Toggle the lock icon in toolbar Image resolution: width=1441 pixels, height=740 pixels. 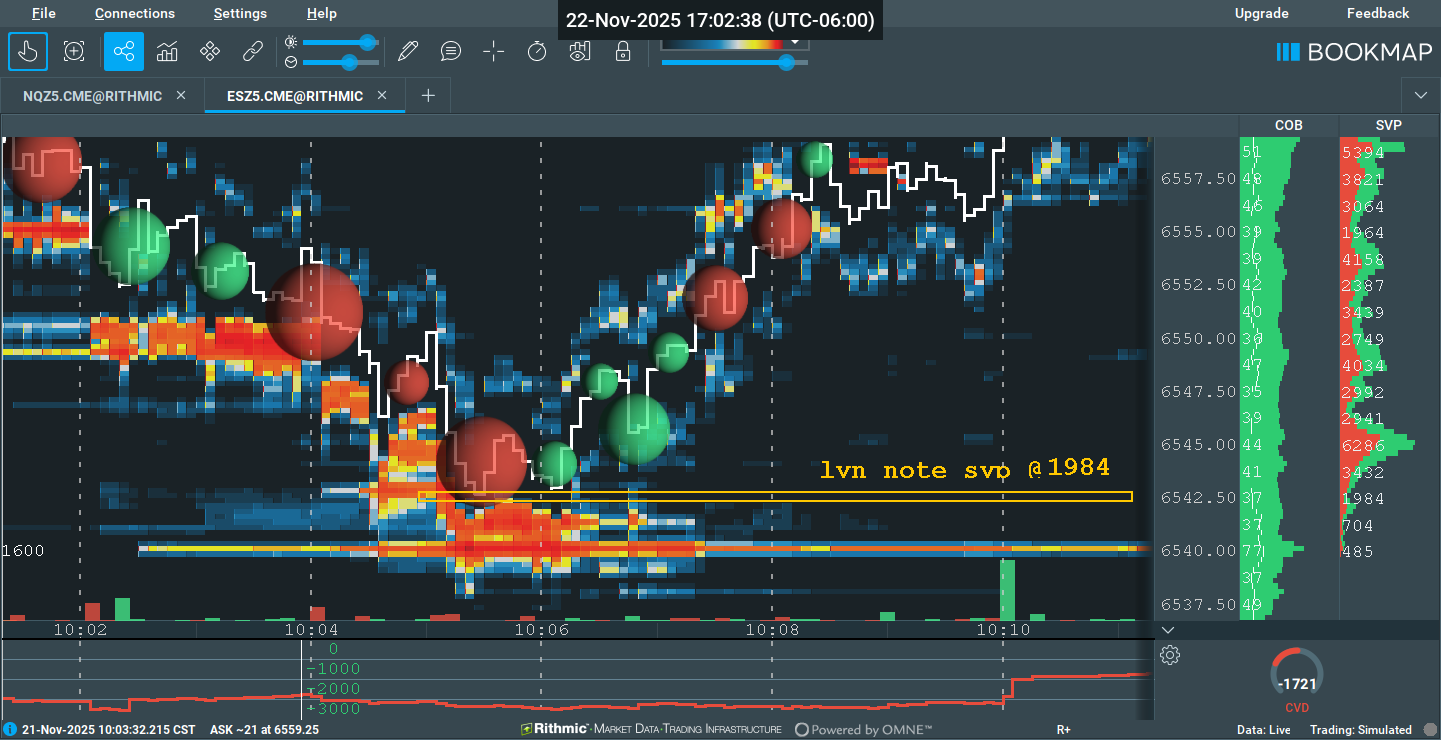(623, 51)
